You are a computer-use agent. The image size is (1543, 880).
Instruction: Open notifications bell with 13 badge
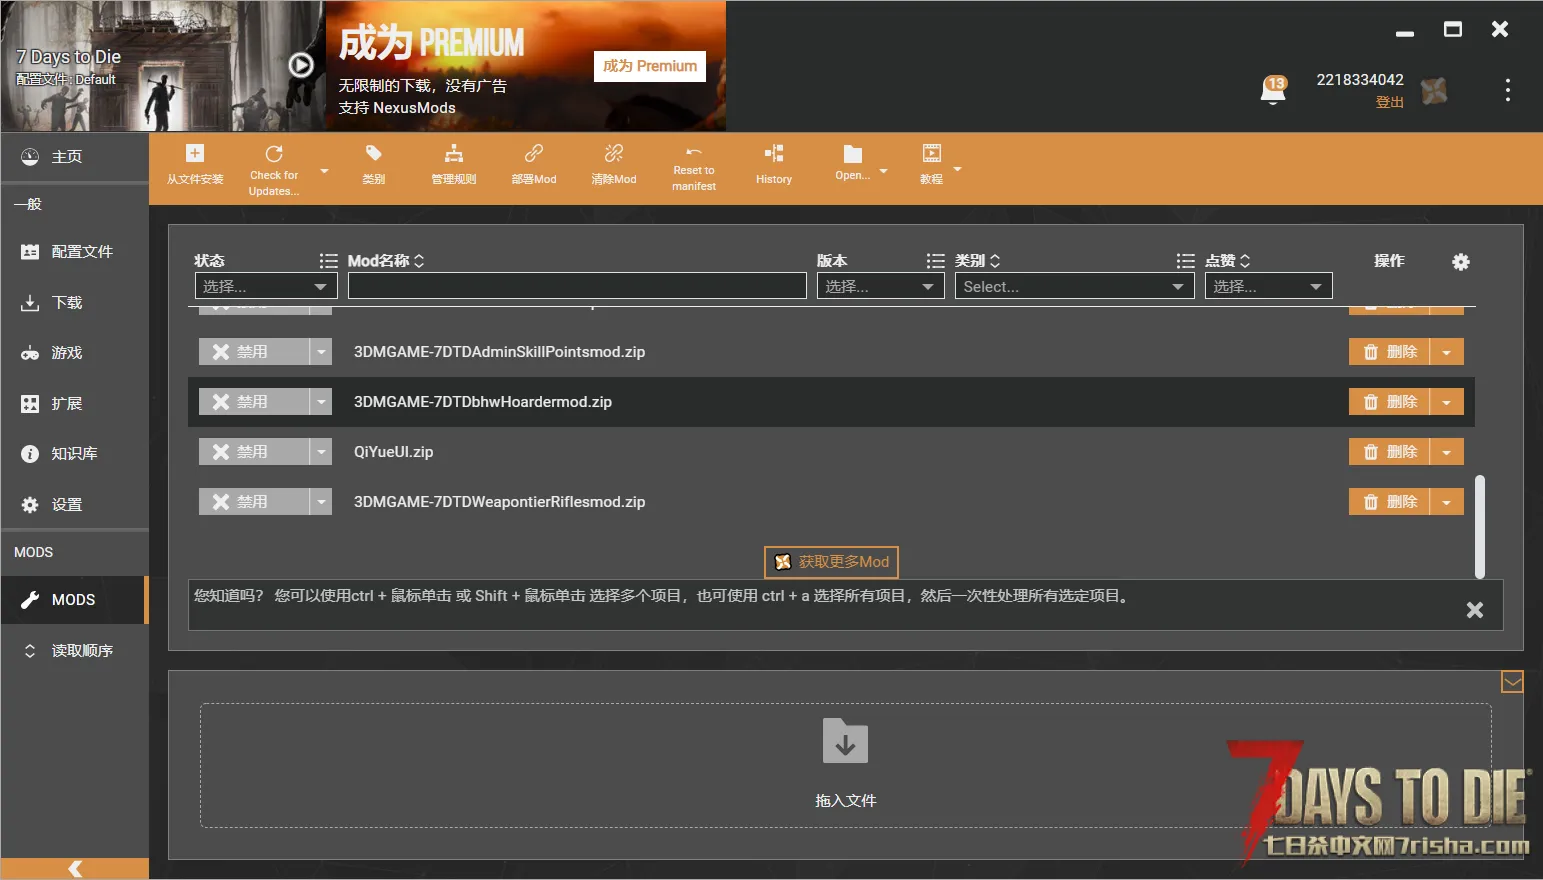(x=1273, y=90)
